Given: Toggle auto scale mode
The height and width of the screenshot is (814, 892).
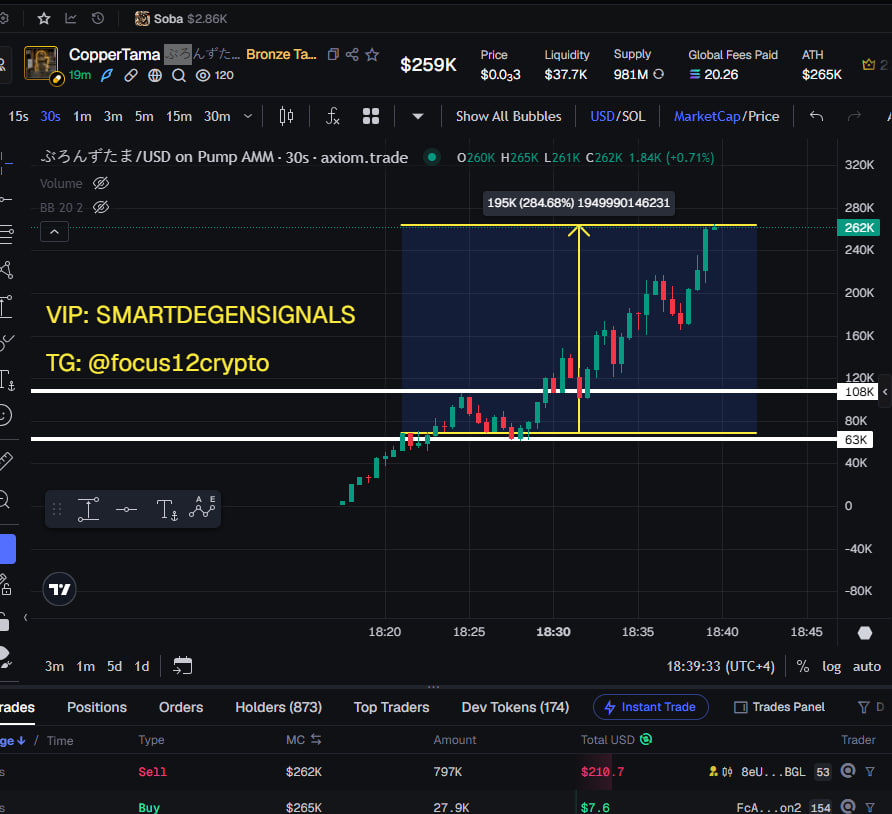Looking at the screenshot, I should 866,667.
